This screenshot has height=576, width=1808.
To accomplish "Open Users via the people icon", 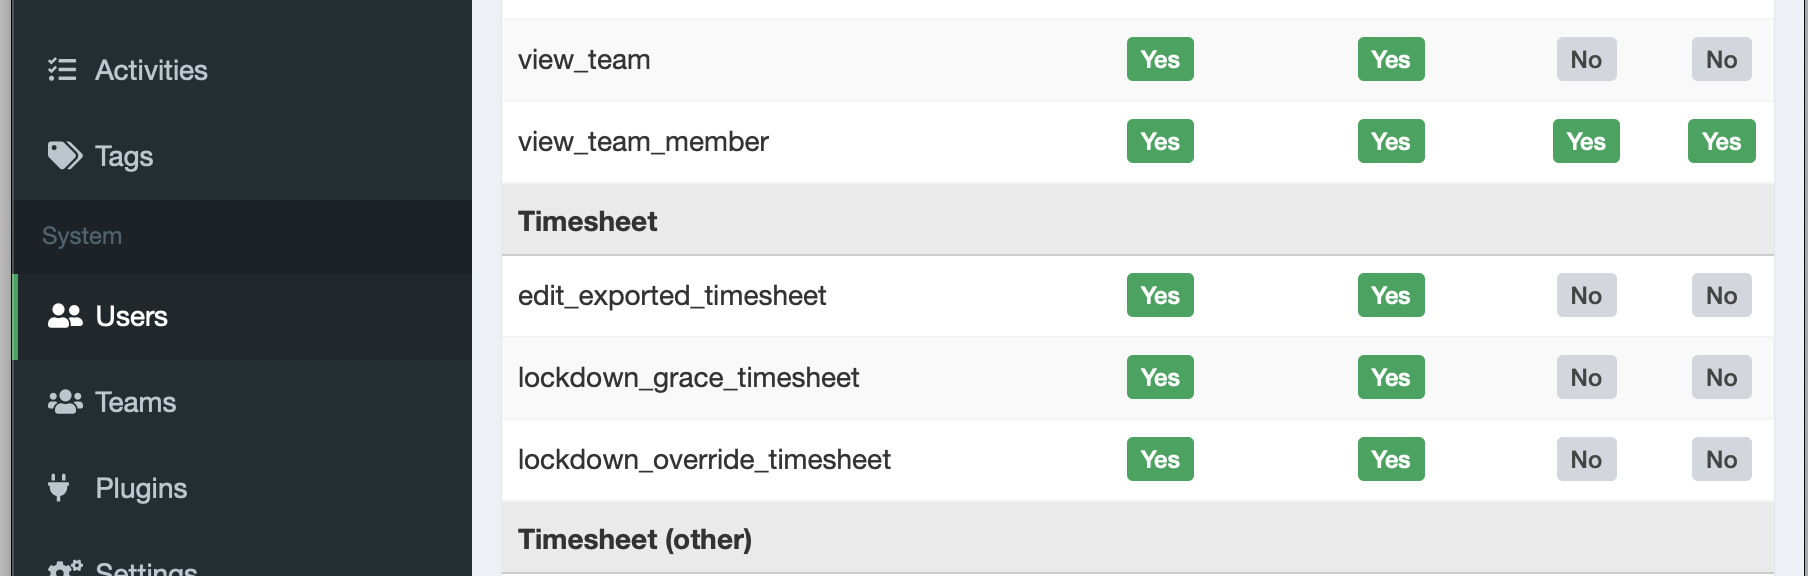I will point(64,316).
